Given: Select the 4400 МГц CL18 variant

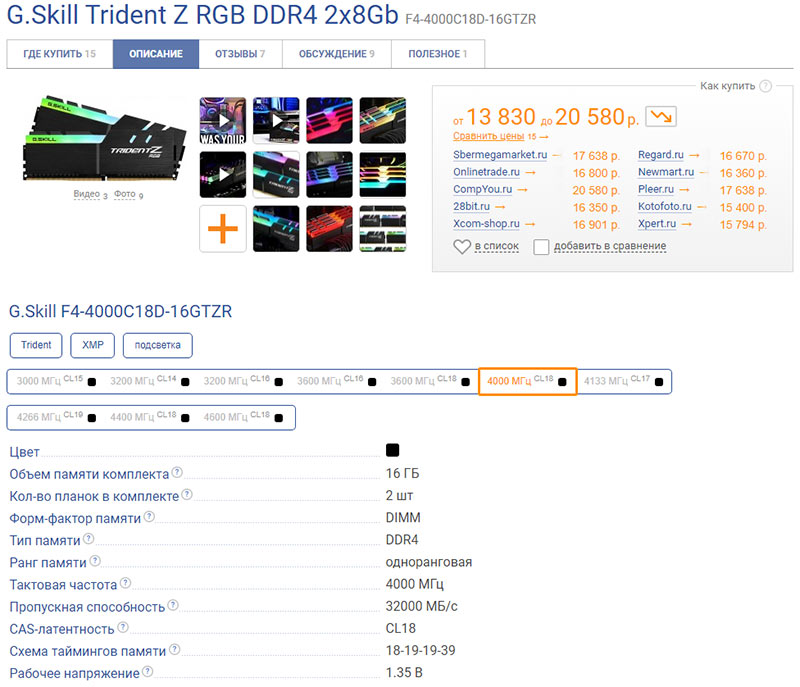Looking at the screenshot, I should (x=149, y=417).
